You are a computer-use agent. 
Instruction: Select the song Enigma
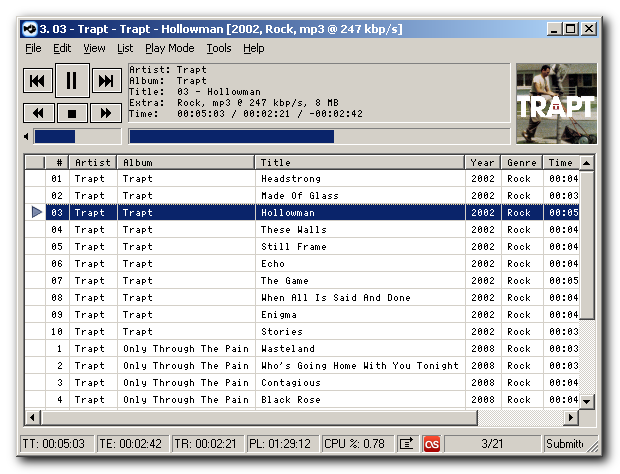point(302,315)
